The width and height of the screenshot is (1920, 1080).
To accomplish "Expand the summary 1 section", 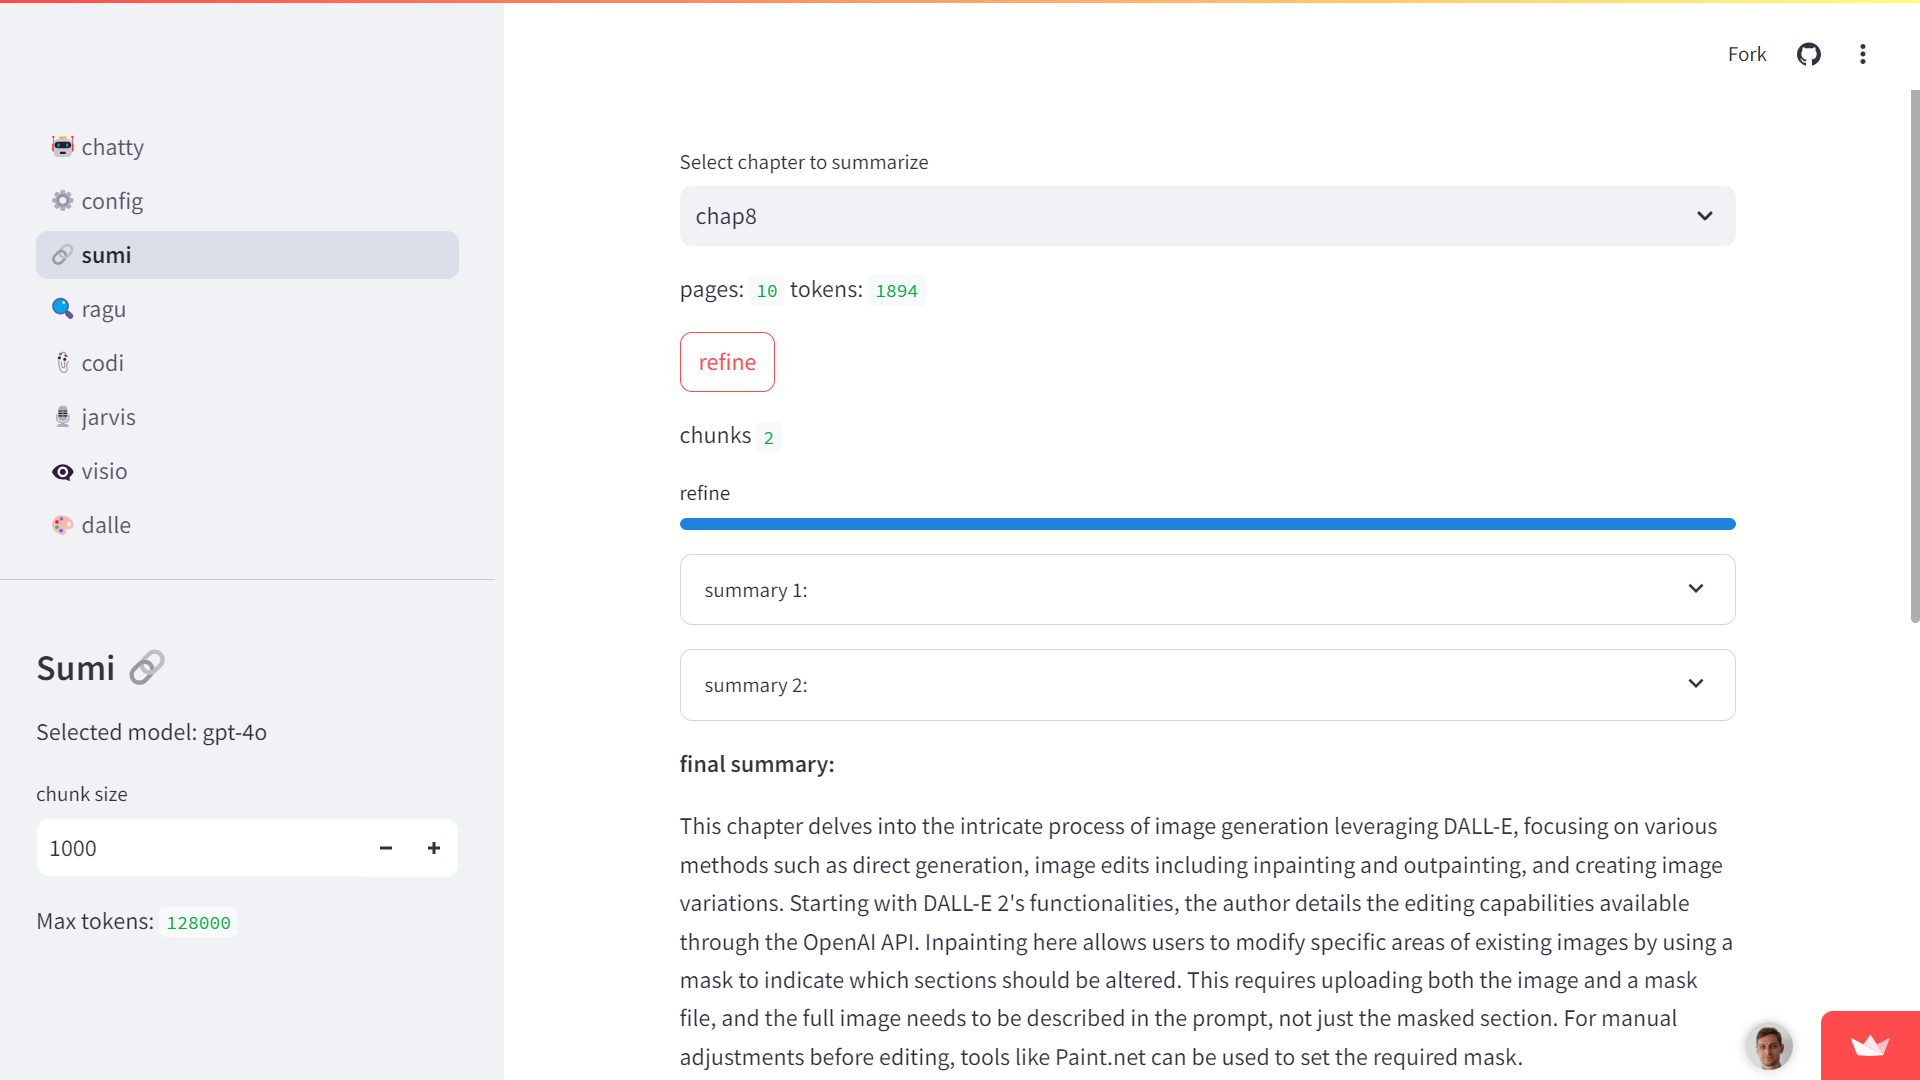I will pos(1207,590).
